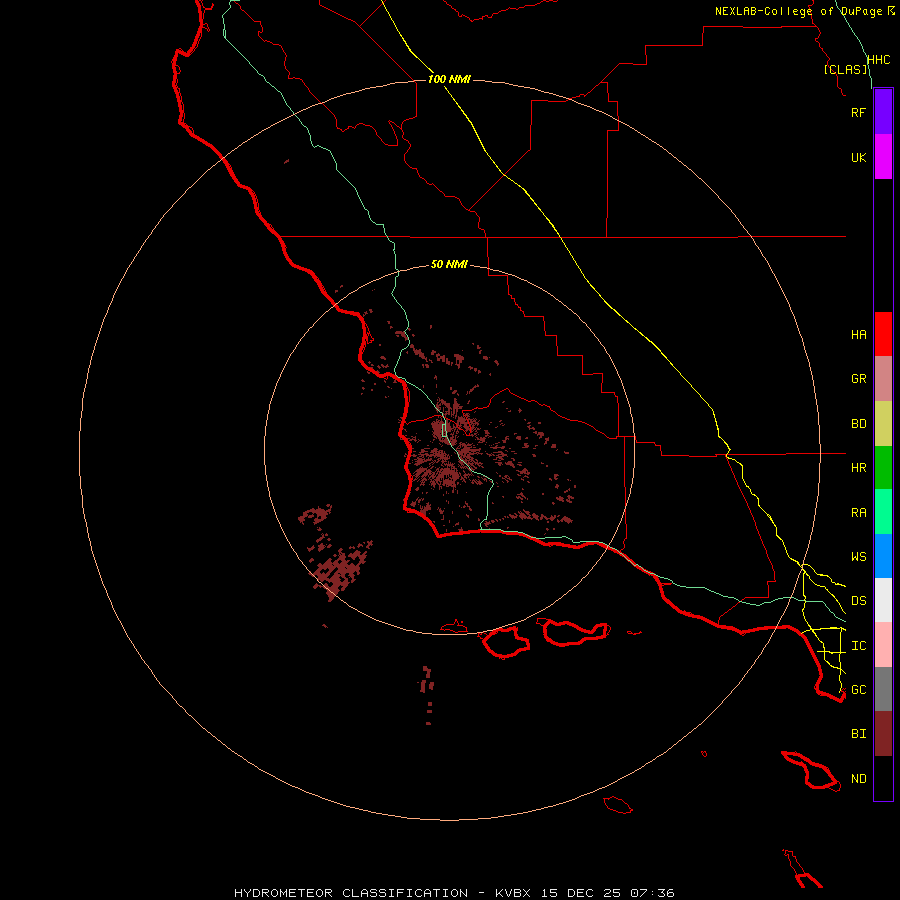This screenshot has height=900, width=900.
Task: Click the KVBX radar station identifier
Action: 513,893
